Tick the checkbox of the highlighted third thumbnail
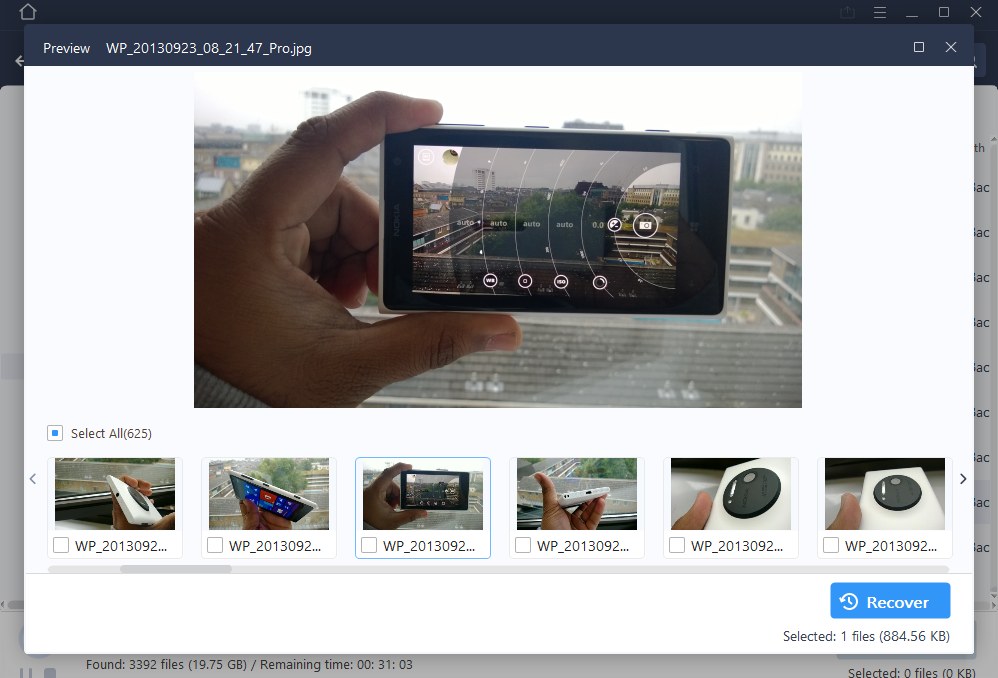Viewport: 998px width, 678px height. 369,545
